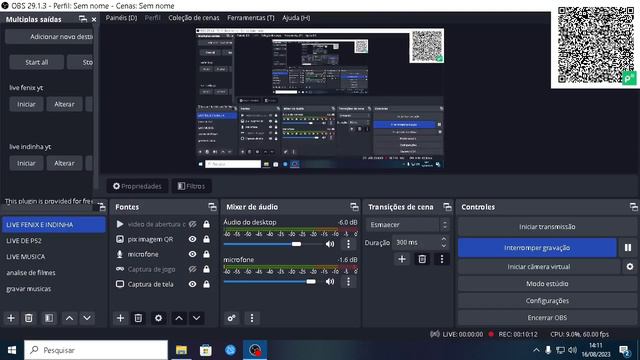Open Filtros tab for selected source
Screen dimensions: 640x360
(191, 186)
